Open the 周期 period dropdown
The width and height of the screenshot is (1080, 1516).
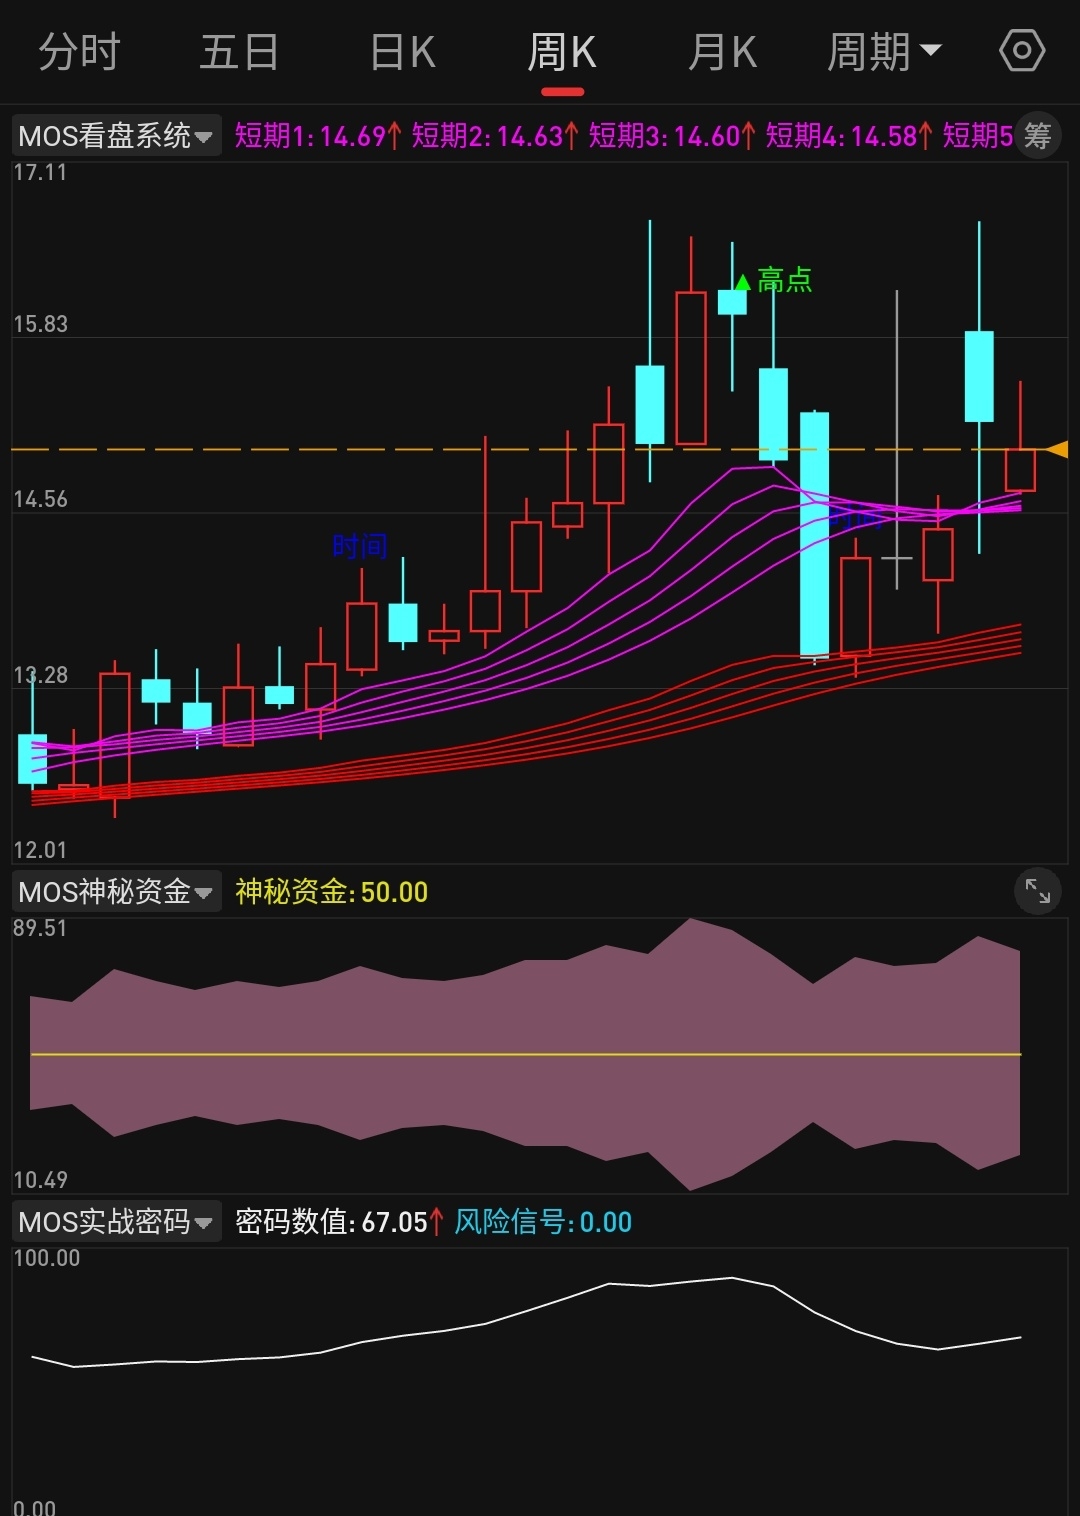884,52
